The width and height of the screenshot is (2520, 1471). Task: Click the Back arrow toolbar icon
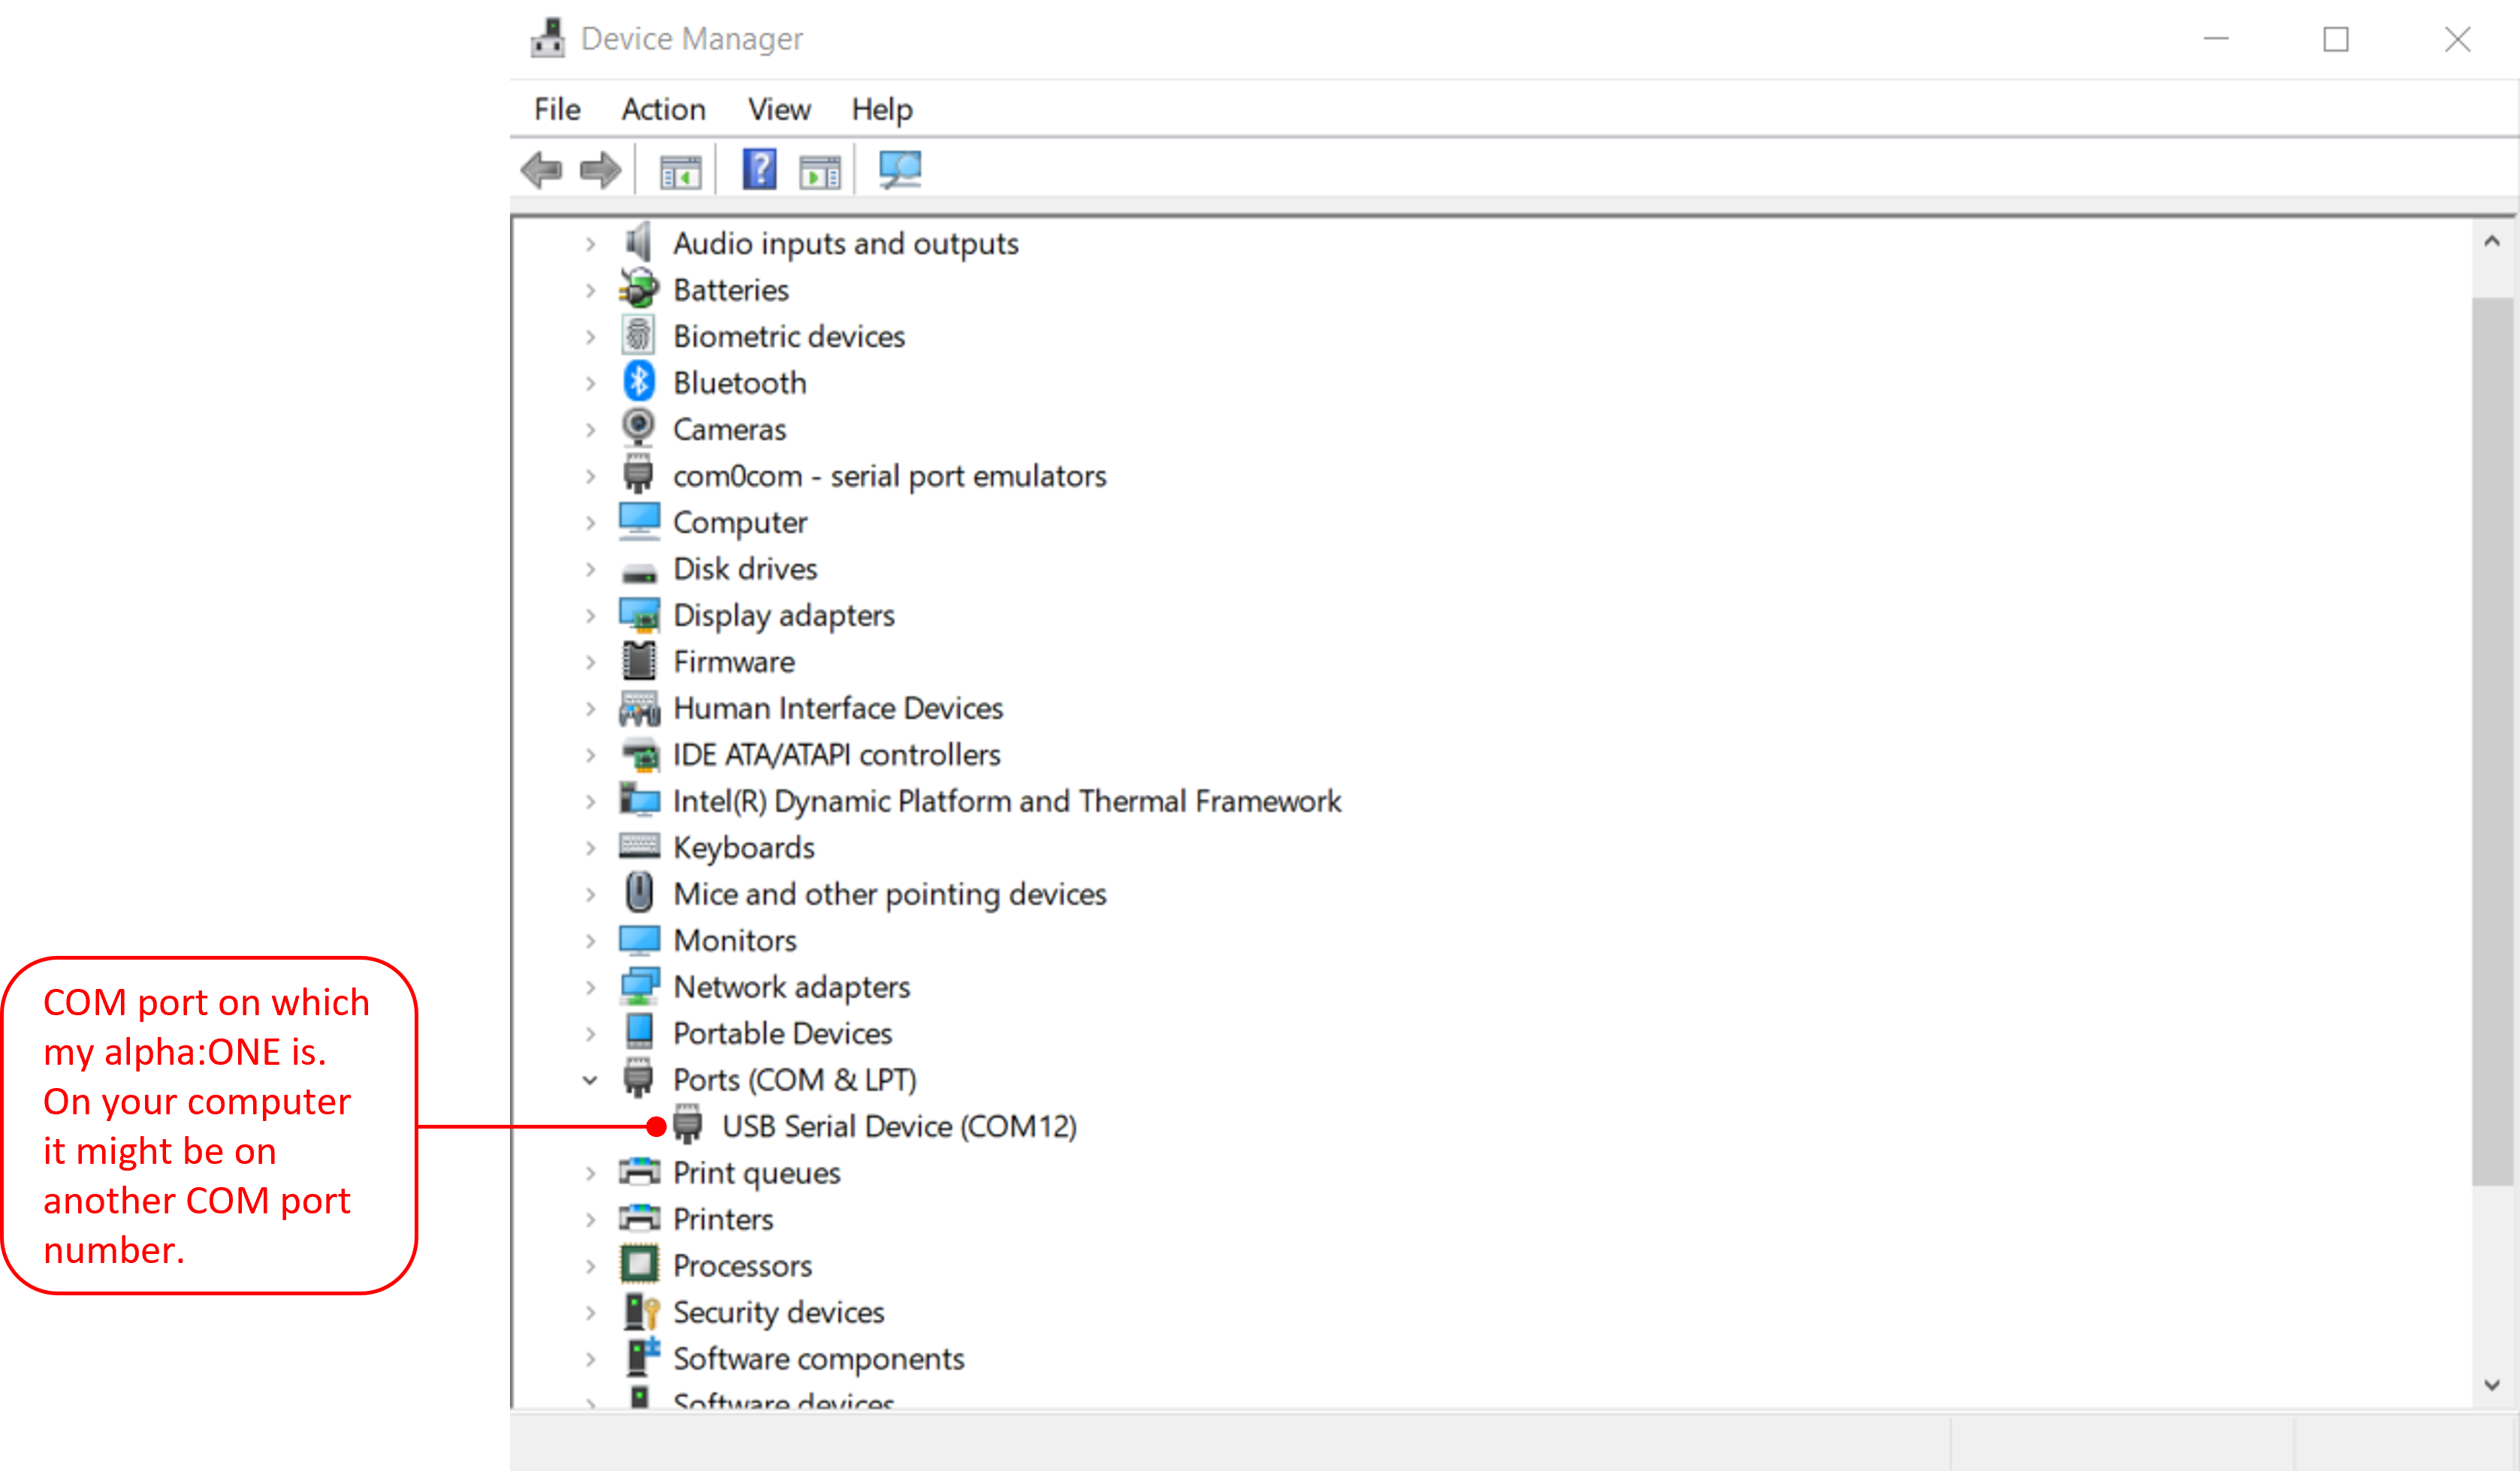click(542, 170)
